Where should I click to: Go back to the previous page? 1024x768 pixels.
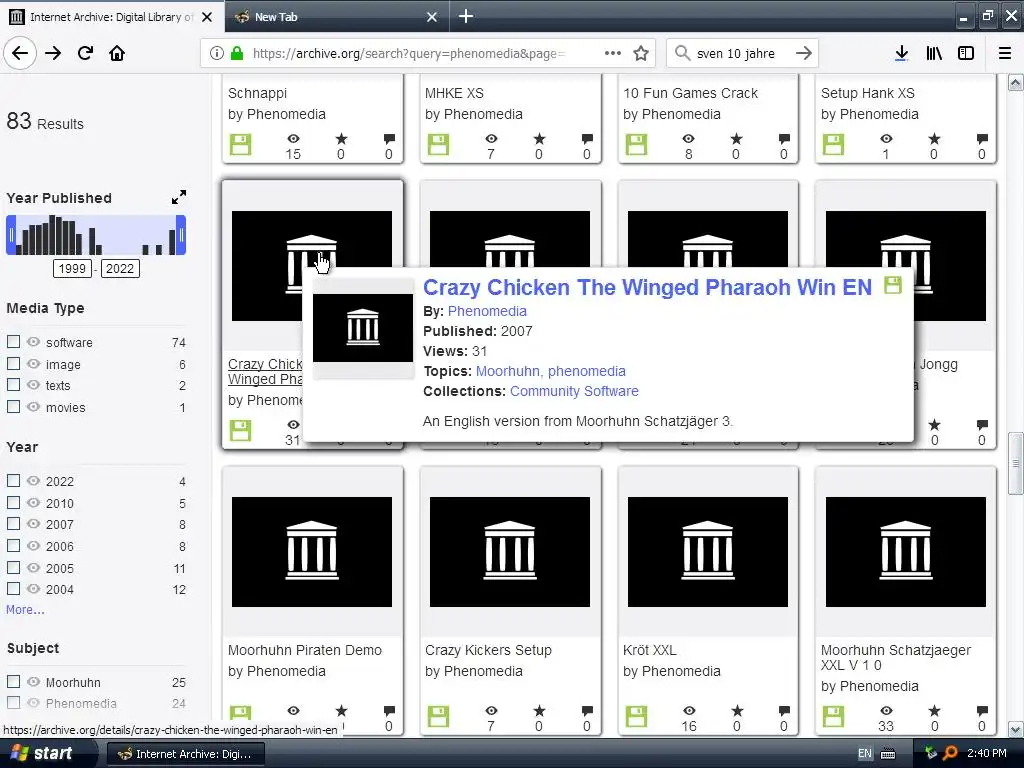[20, 53]
